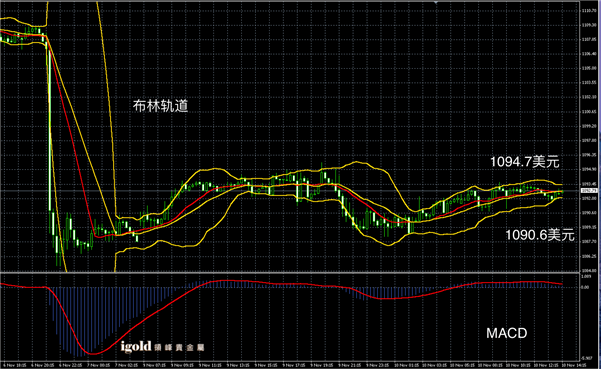Click the 布林轨道 chart annotation label

(161, 106)
